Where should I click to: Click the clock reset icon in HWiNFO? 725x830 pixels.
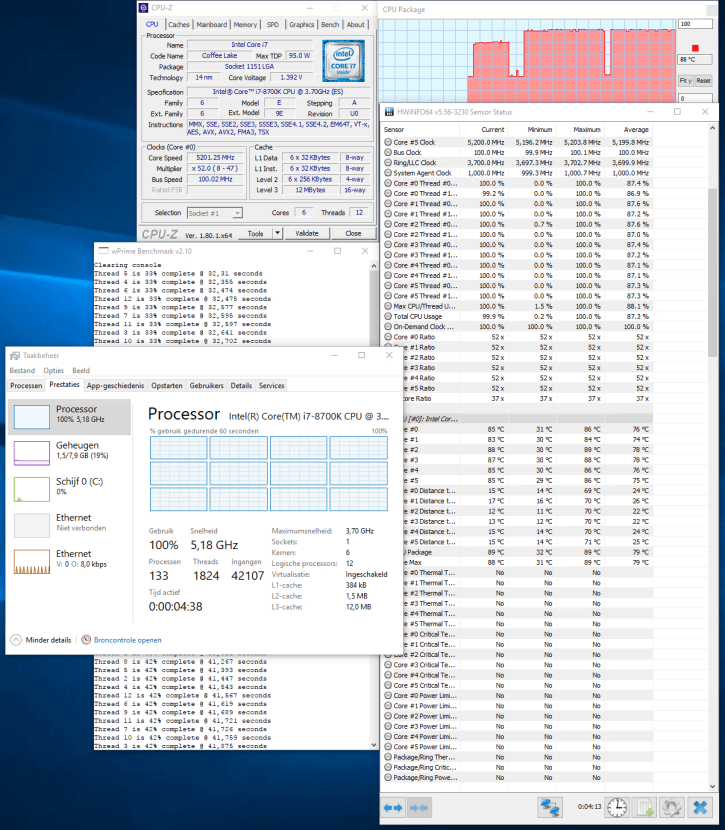coord(617,808)
